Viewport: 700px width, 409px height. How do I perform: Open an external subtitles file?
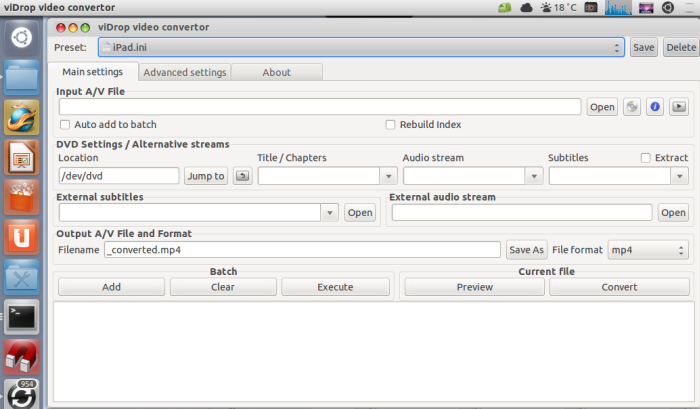(x=360, y=213)
